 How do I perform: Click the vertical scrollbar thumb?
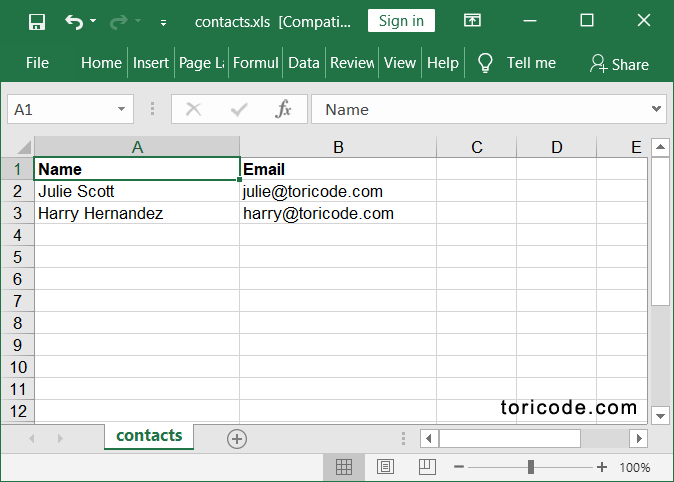(x=660, y=231)
